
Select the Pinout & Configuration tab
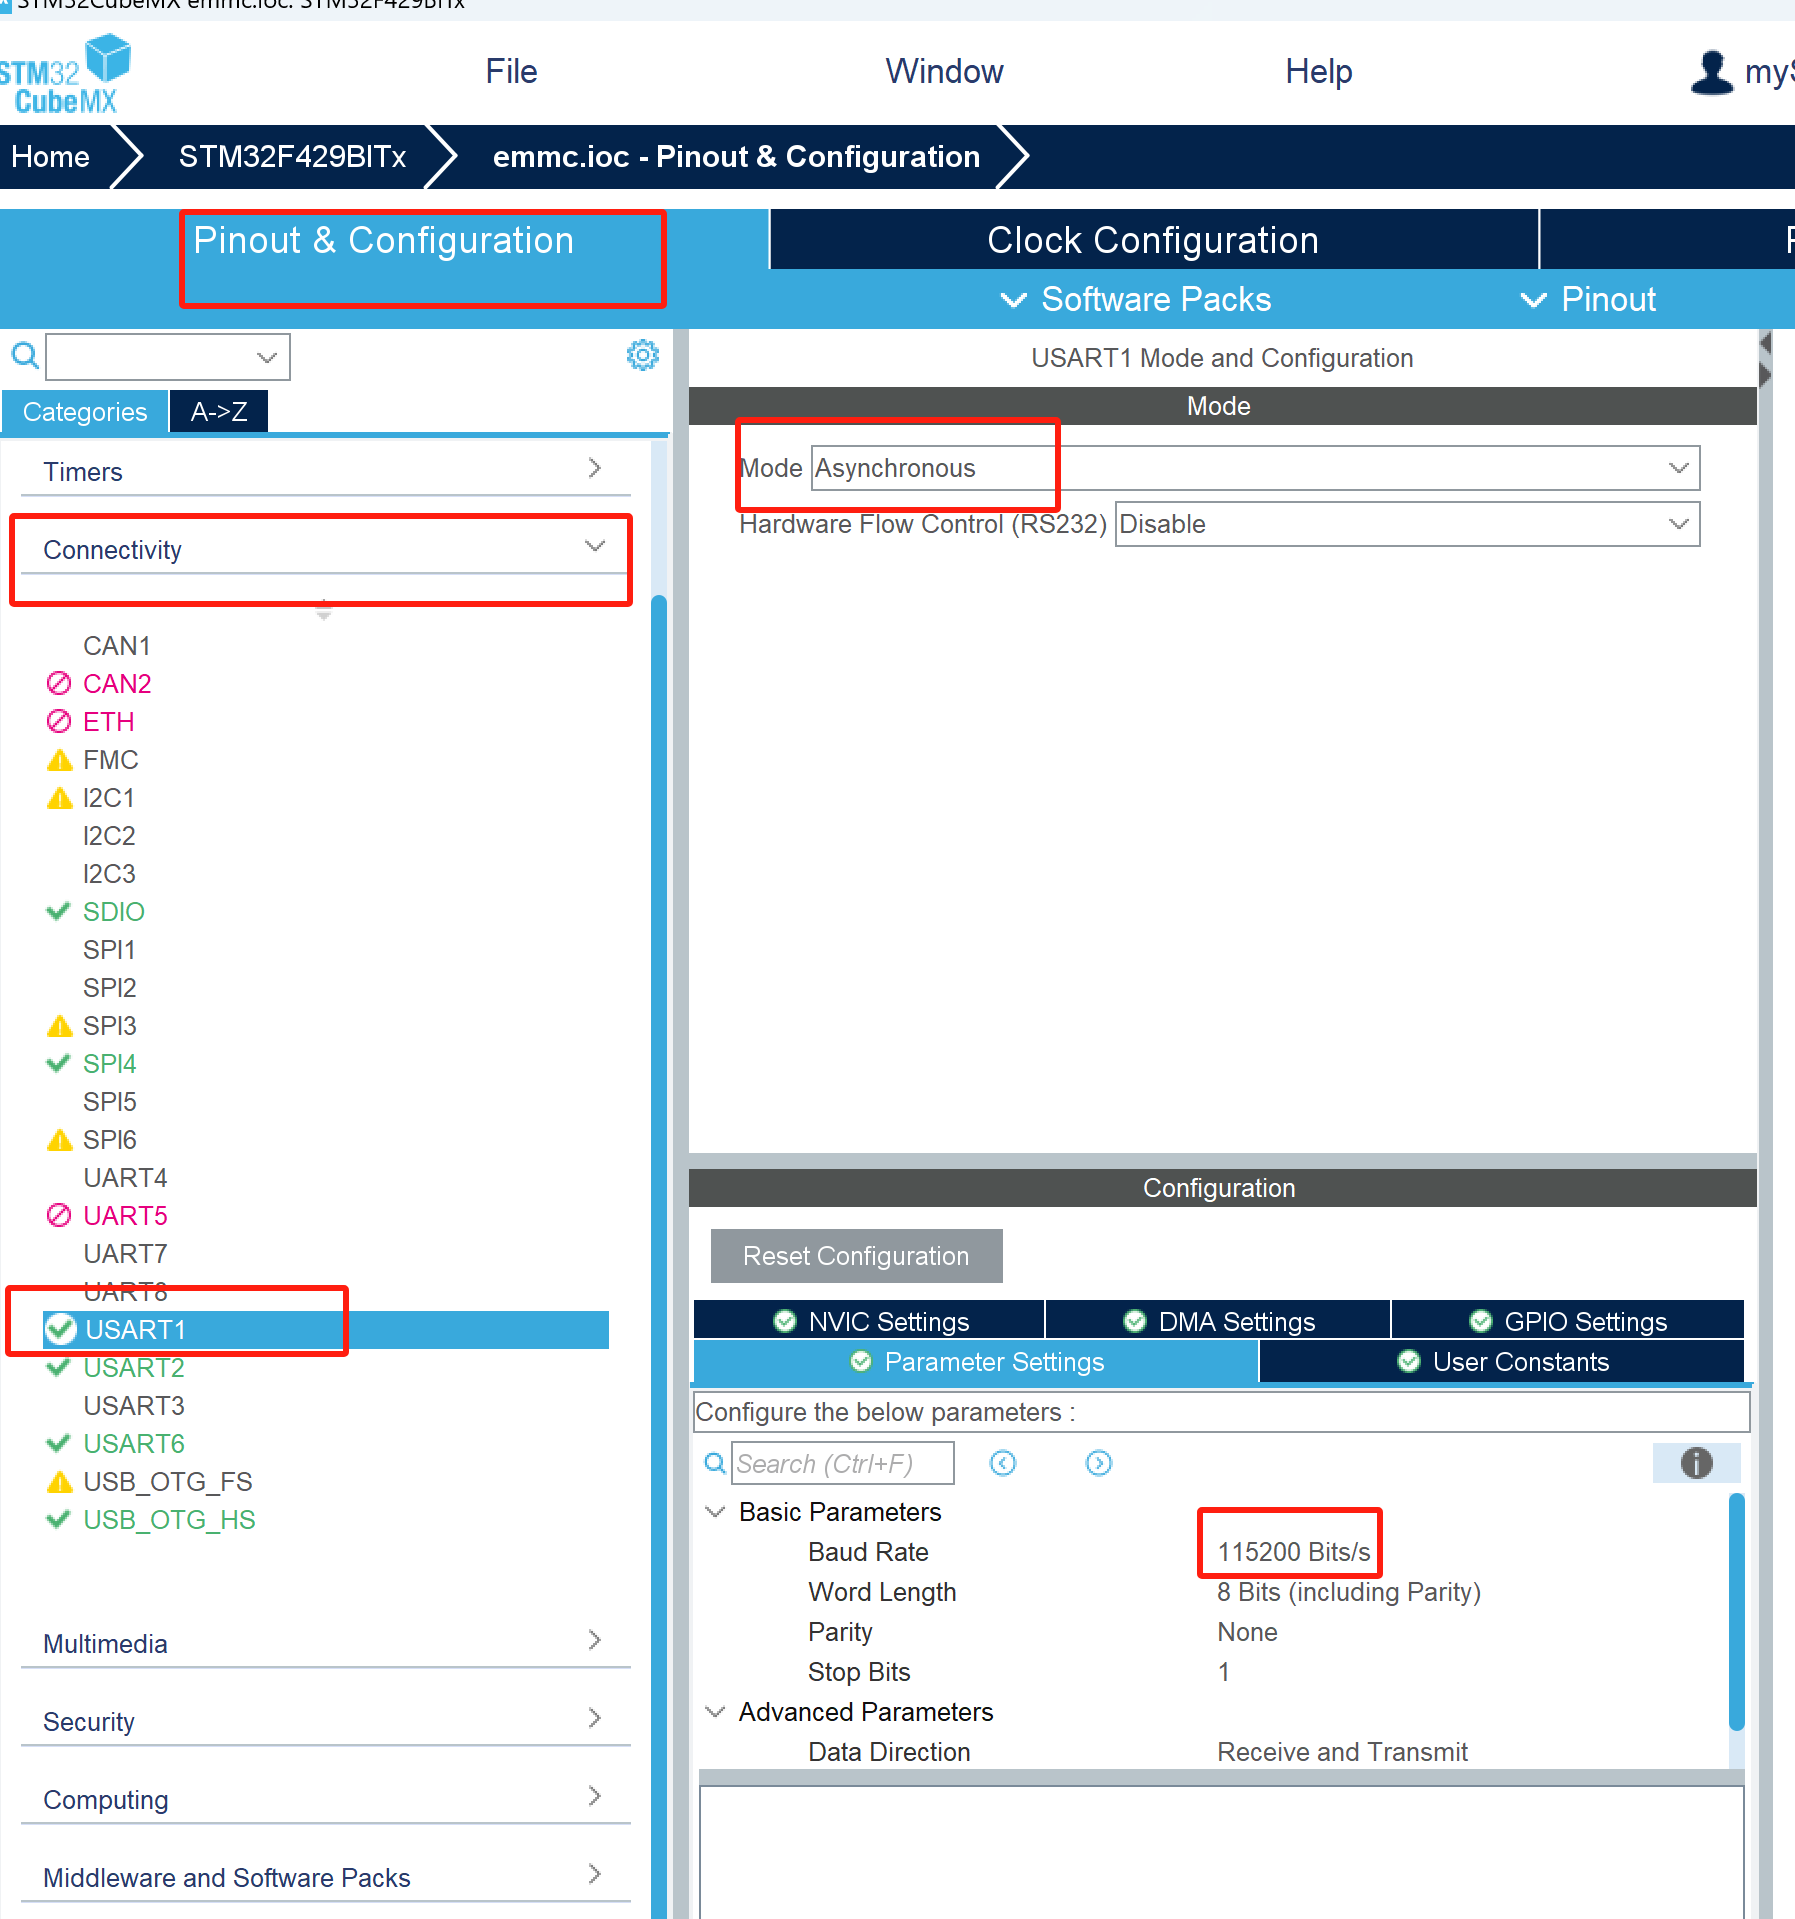pyautogui.click(x=384, y=240)
